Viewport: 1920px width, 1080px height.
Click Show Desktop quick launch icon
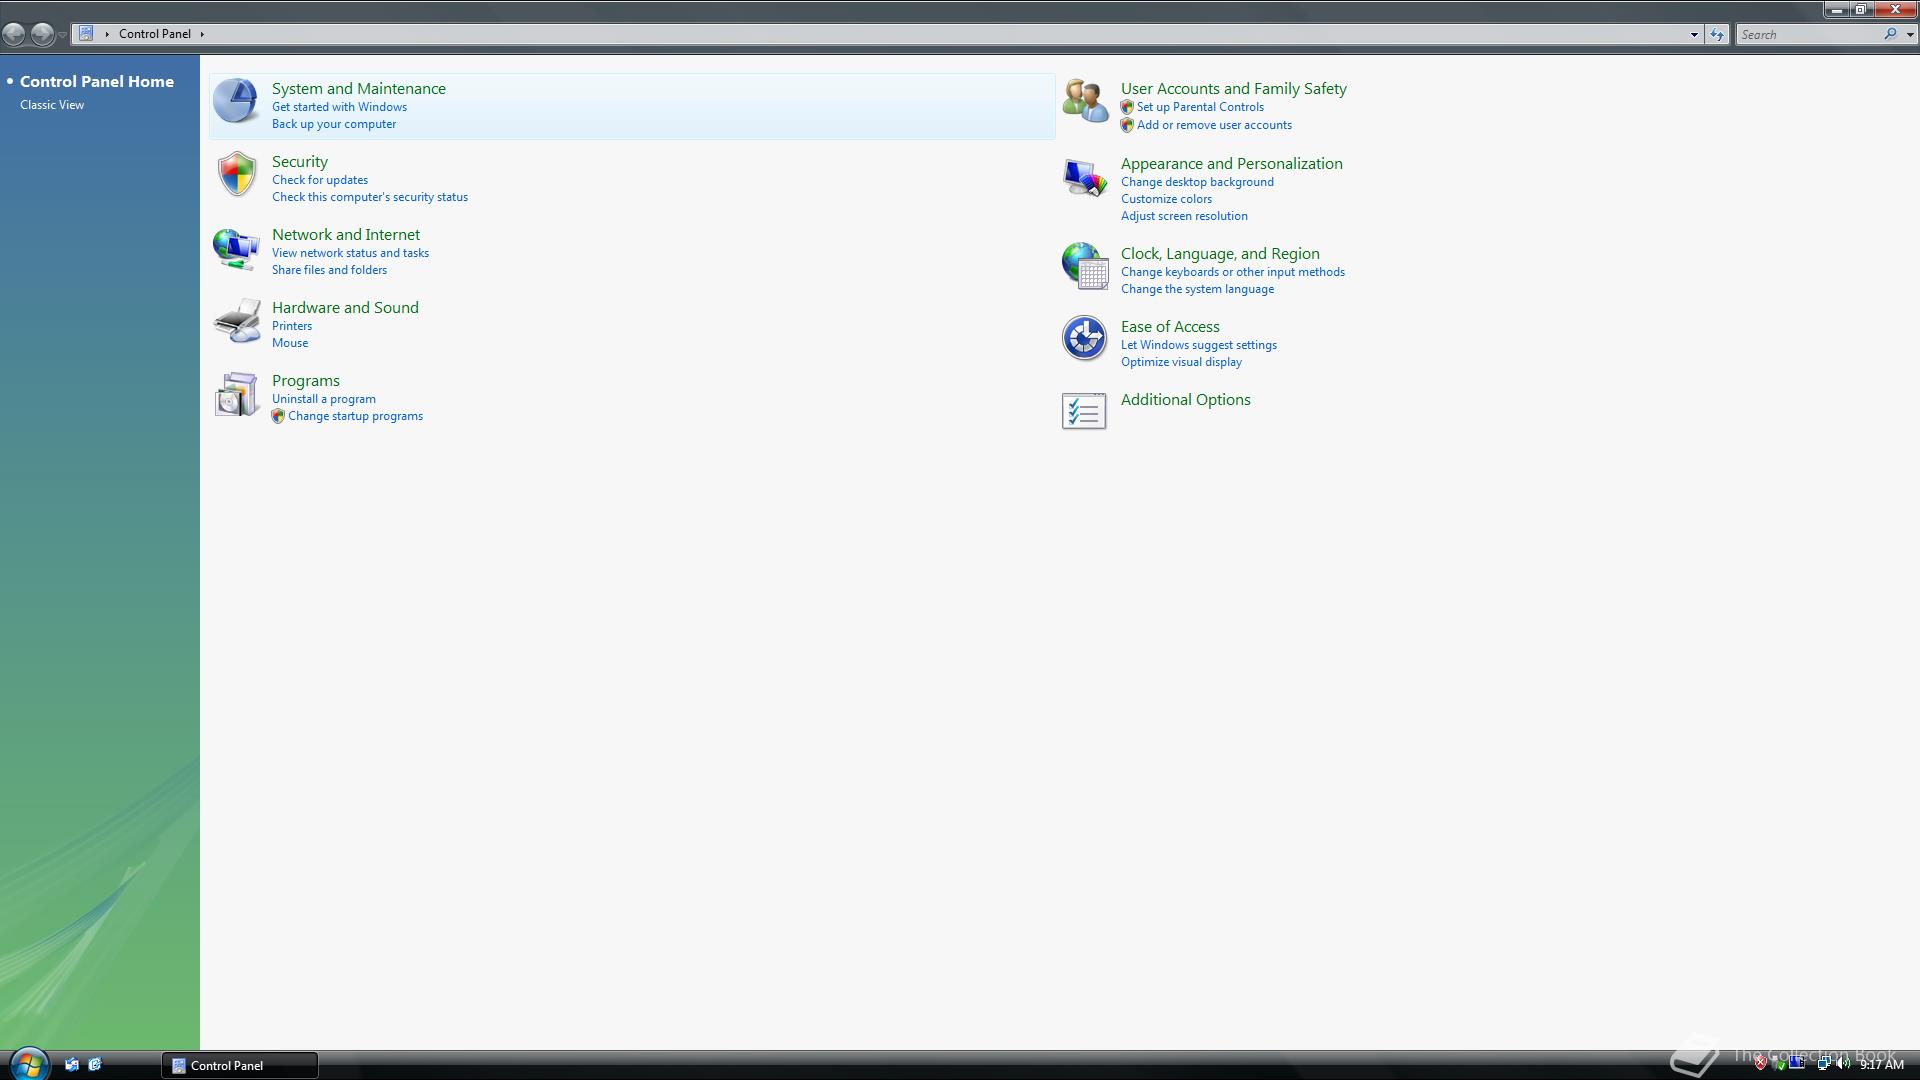click(72, 1065)
